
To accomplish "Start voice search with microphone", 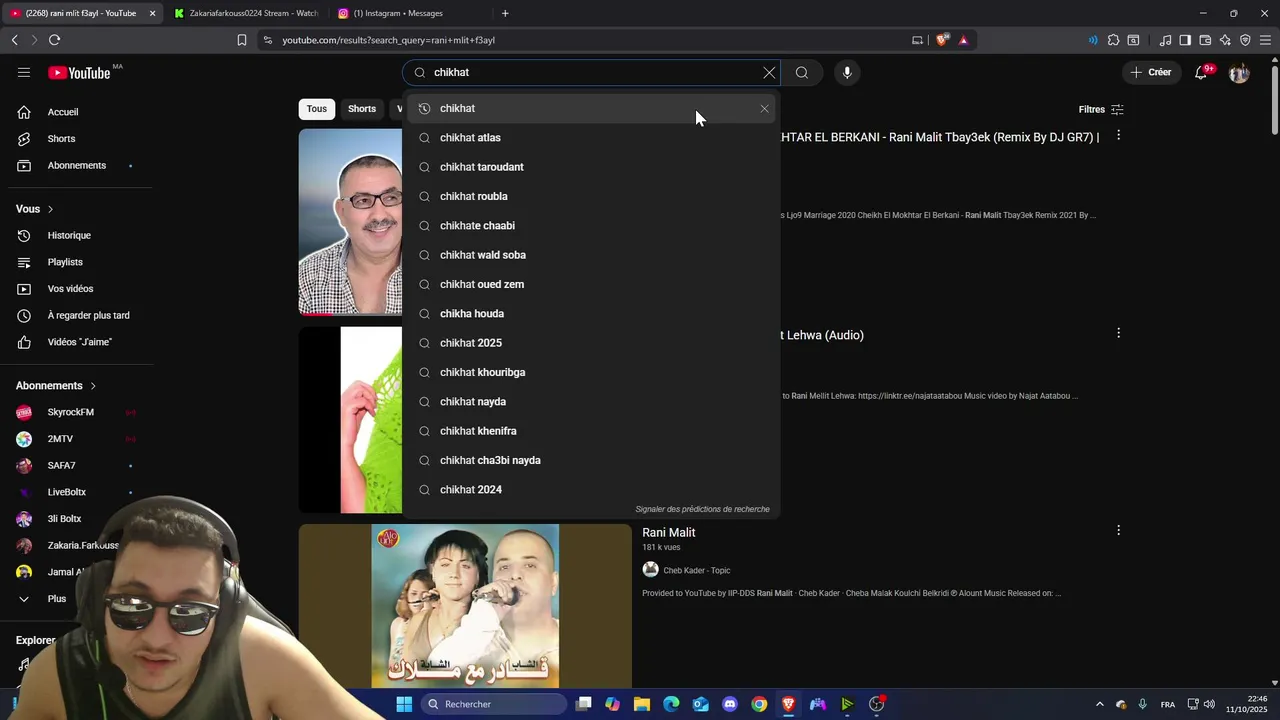I will [x=847, y=72].
